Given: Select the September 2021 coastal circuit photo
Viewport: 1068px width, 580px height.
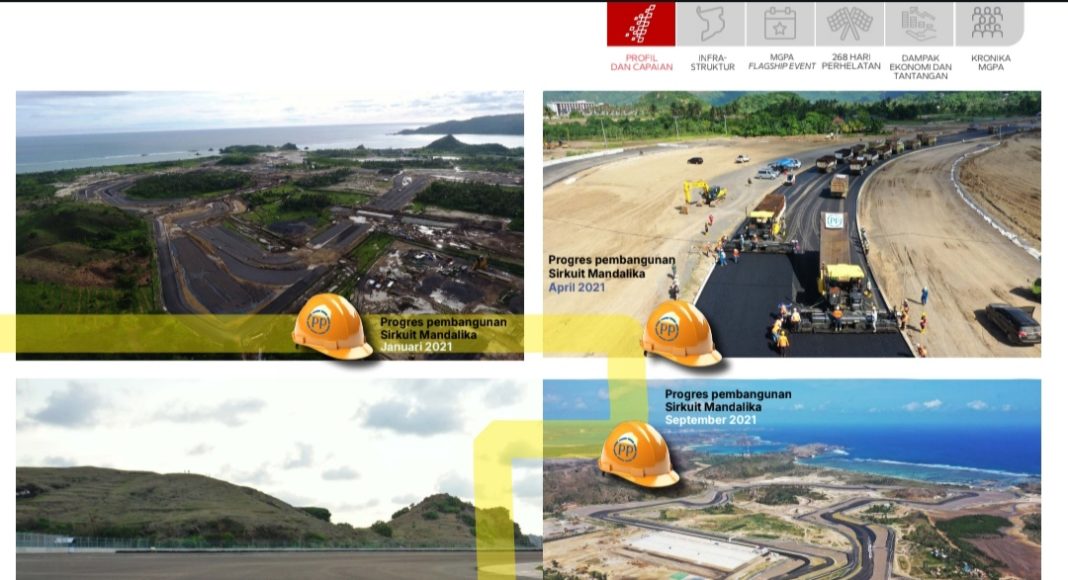Looking at the screenshot, I should point(850,500).
